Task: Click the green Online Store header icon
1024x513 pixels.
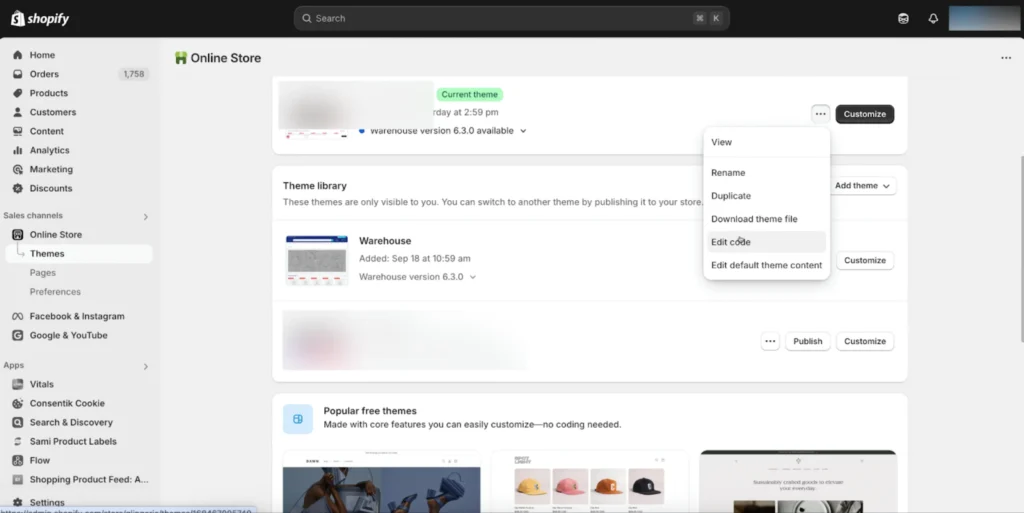Action: (181, 58)
